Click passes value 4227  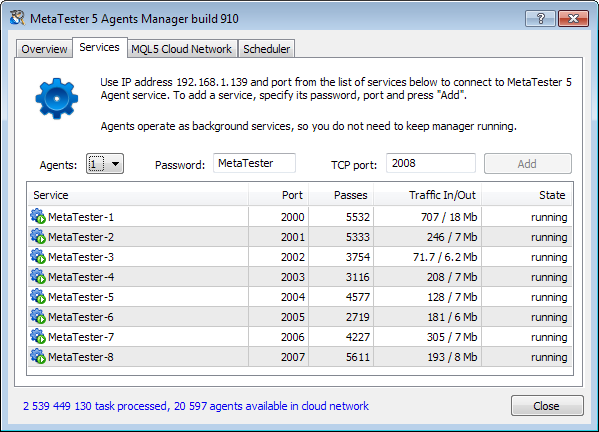pyautogui.click(x=358, y=337)
